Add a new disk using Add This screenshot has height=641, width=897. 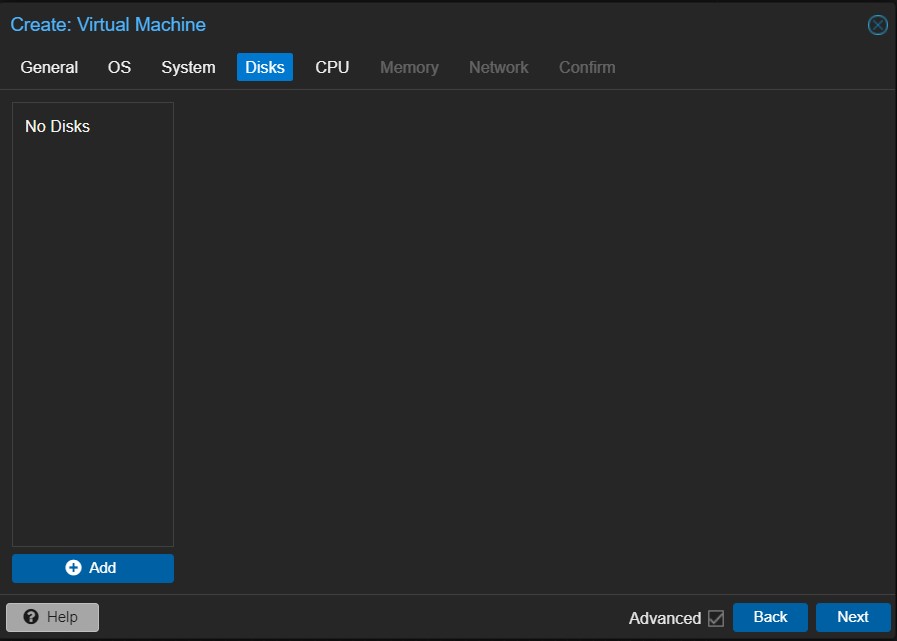pos(93,568)
